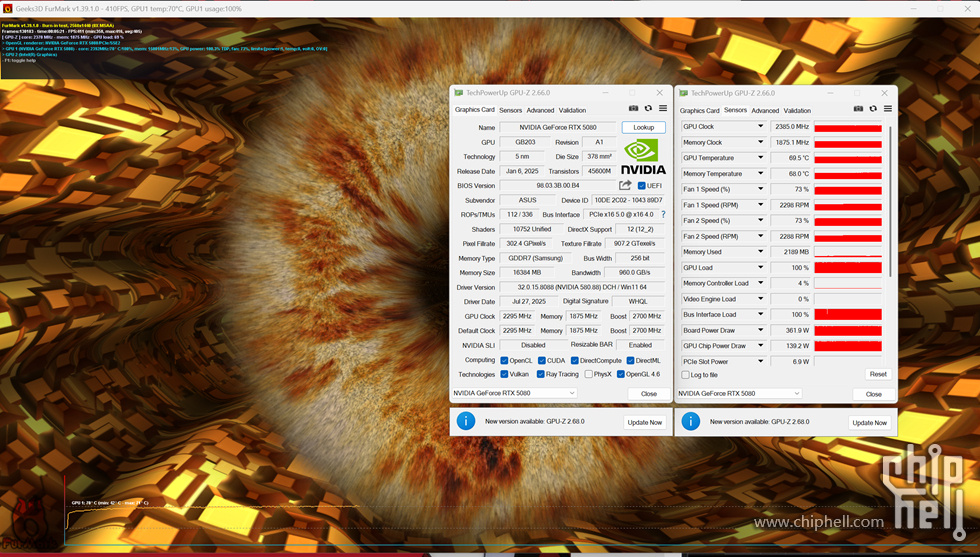Toggle the Vulkan checkbox
980x557 pixels.
(x=504, y=374)
